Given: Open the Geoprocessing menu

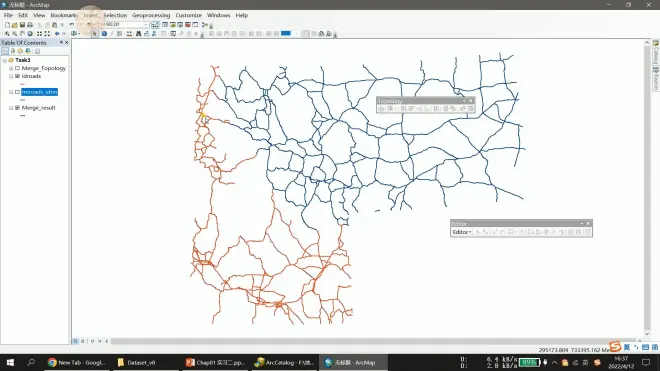Looking at the screenshot, I should tap(151, 15).
